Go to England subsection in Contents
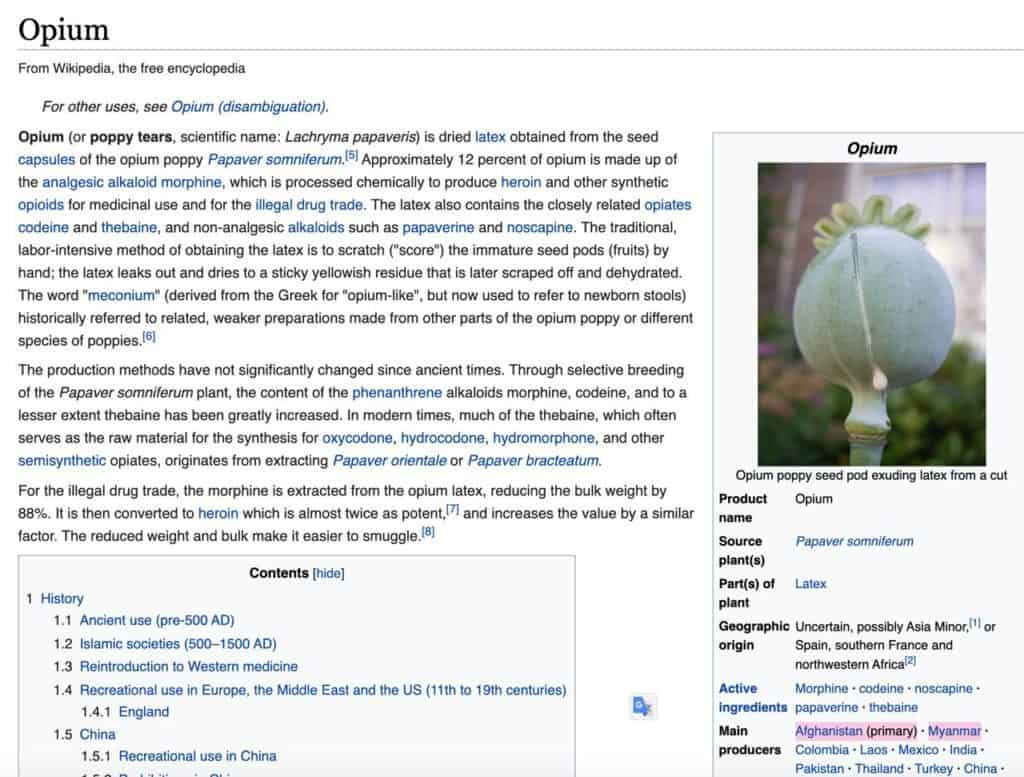The image size is (1024, 777). [143, 712]
